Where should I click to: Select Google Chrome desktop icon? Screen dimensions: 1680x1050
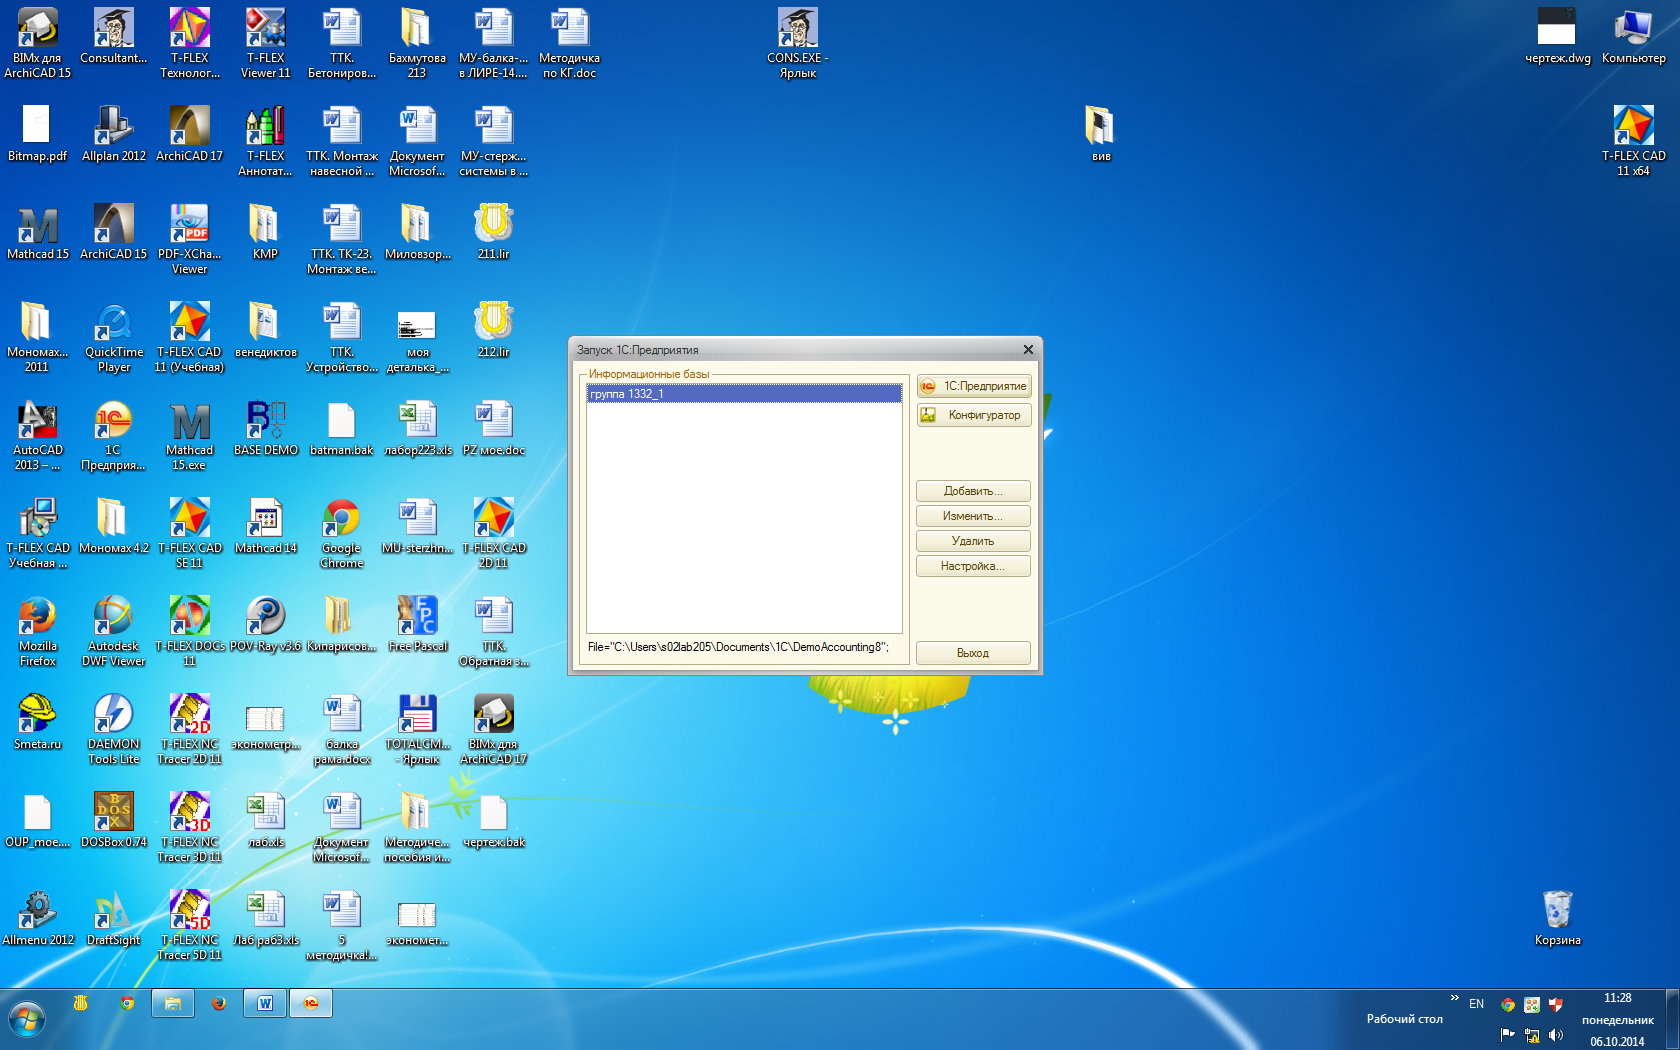tap(341, 534)
